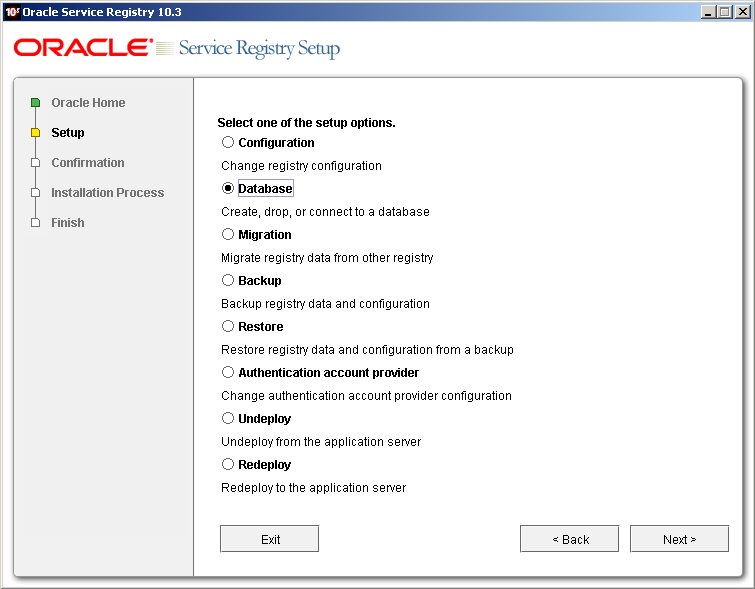Click 'Migrate registry data from other registry' text

pyautogui.click(x=327, y=258)
